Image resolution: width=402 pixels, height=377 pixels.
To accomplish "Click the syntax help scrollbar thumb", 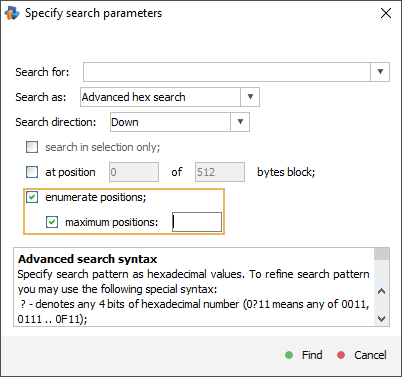I will tap(382, 254).
